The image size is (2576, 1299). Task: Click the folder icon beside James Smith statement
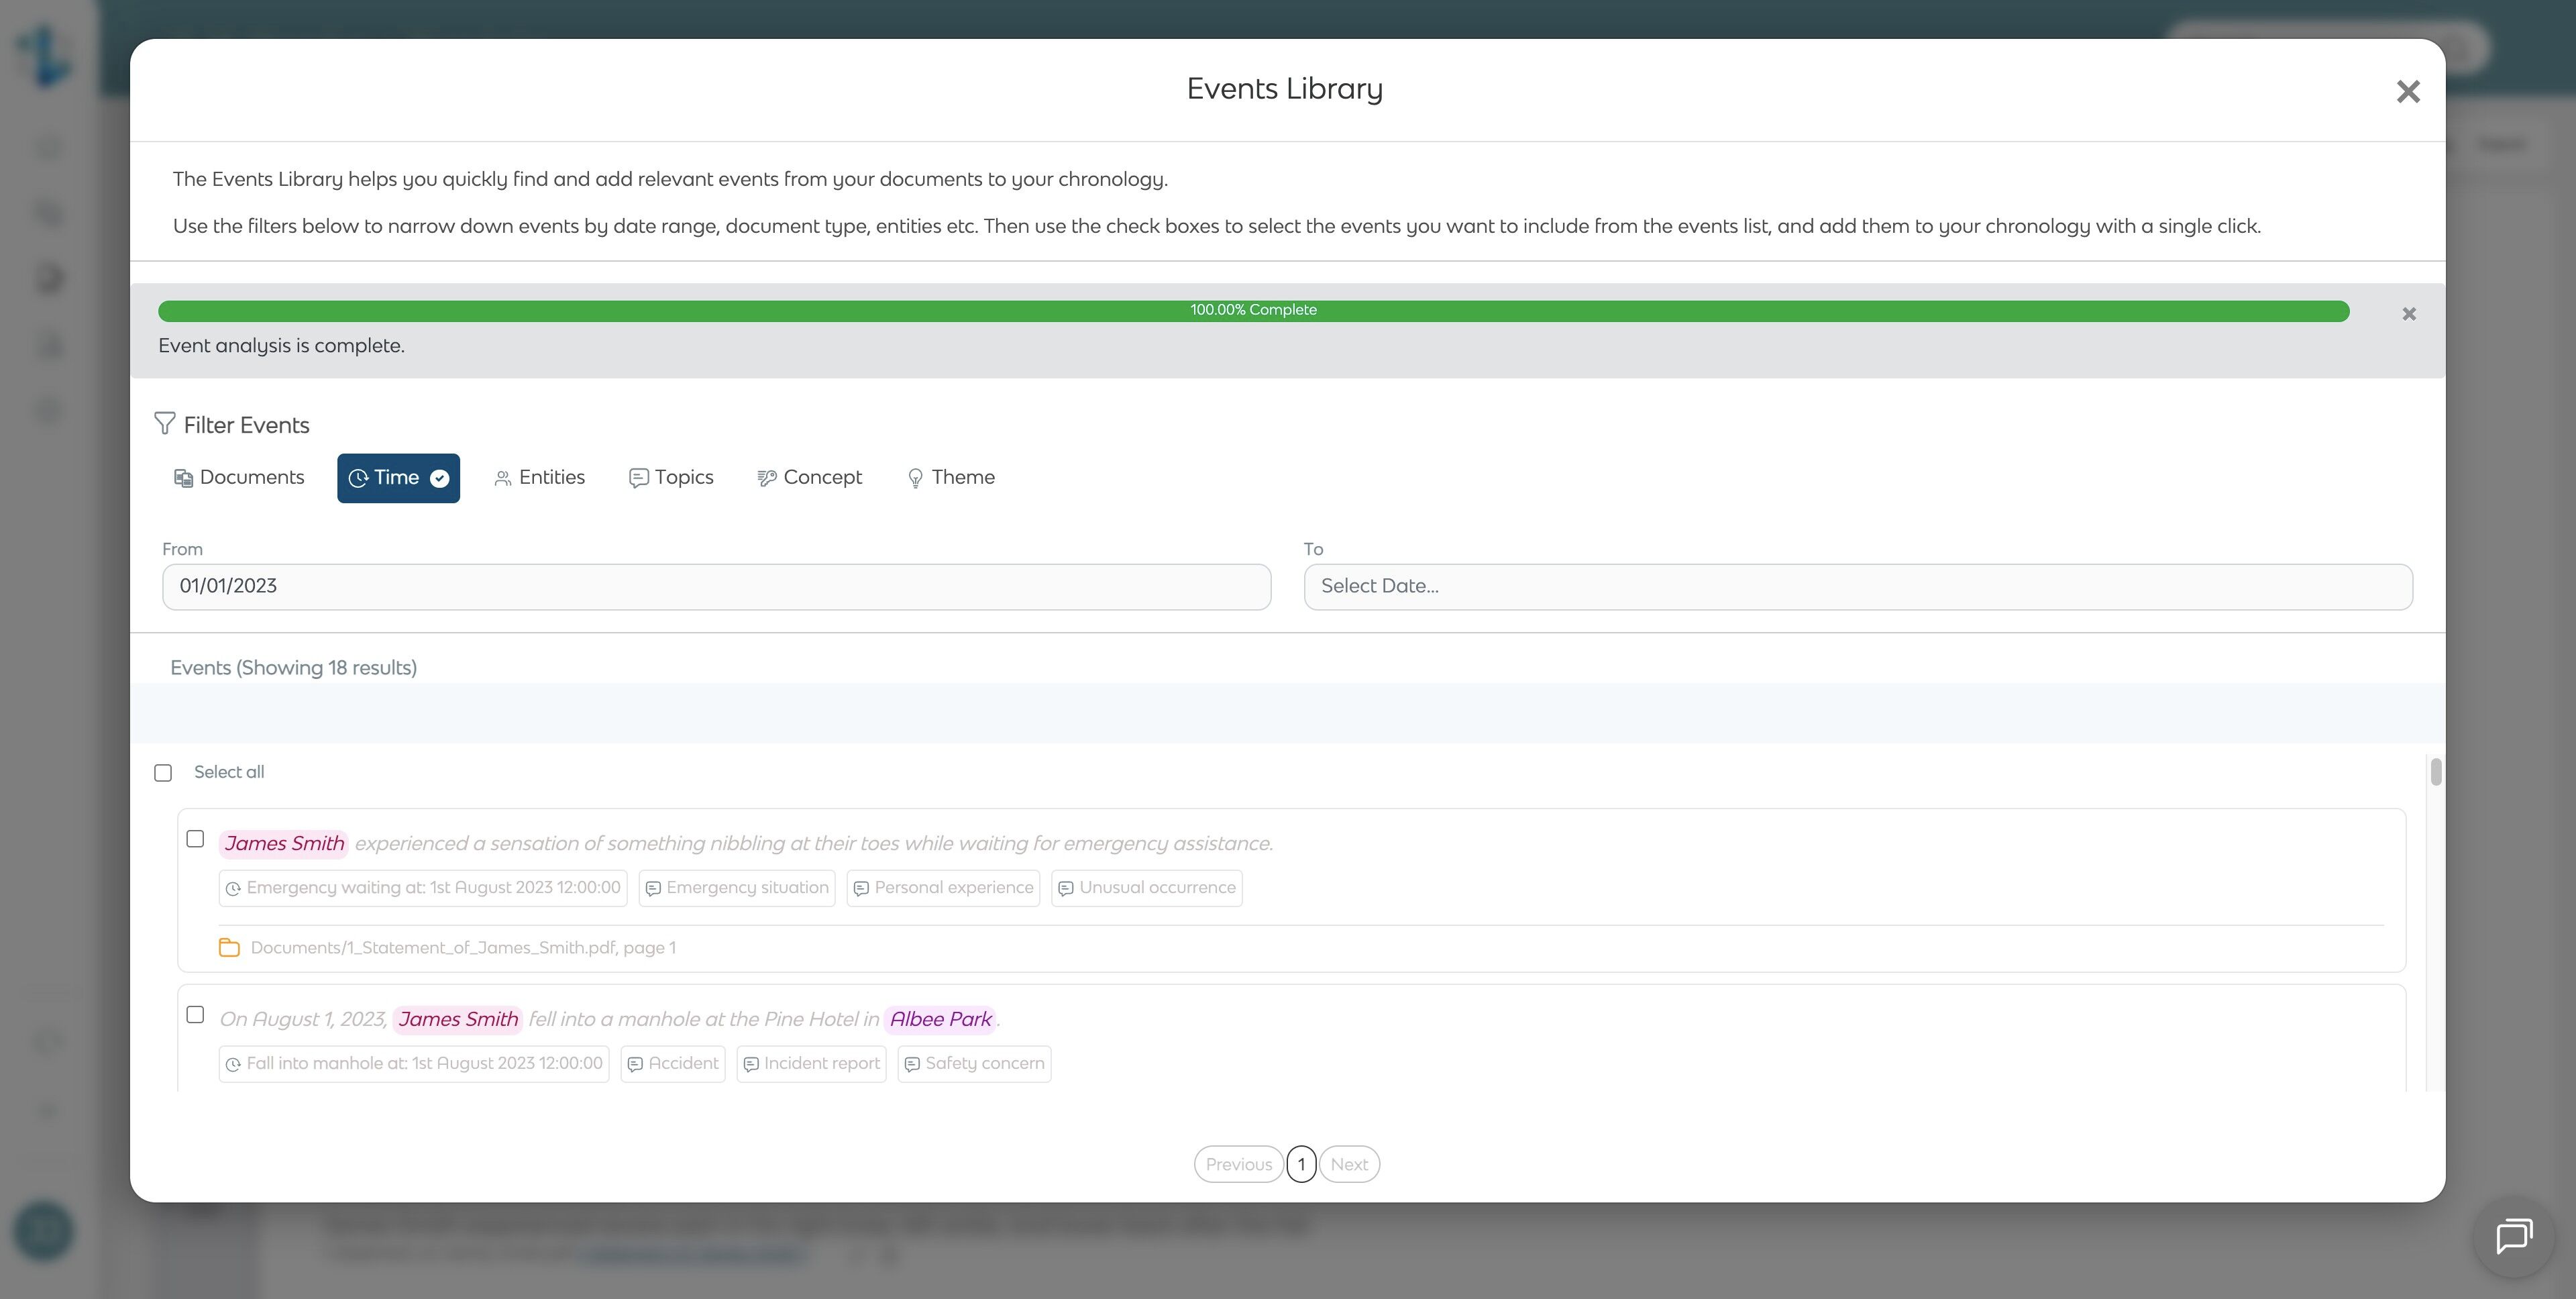pyautogui.click(x=229, y=947)
